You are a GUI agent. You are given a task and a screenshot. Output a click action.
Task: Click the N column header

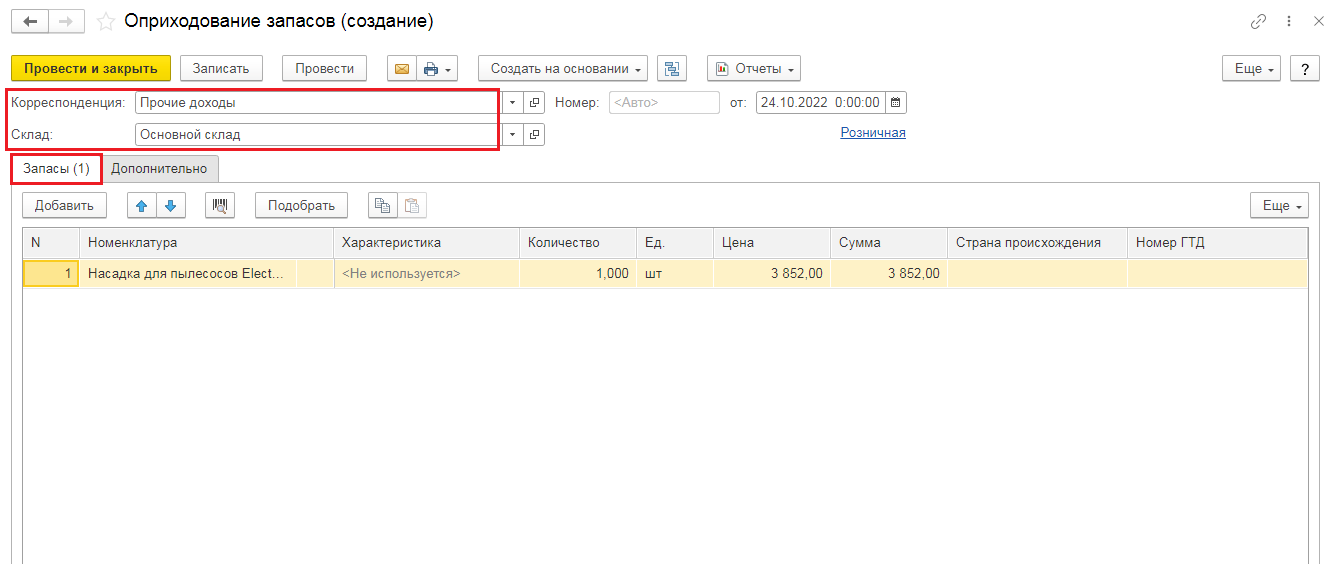[x=51, y=242]
